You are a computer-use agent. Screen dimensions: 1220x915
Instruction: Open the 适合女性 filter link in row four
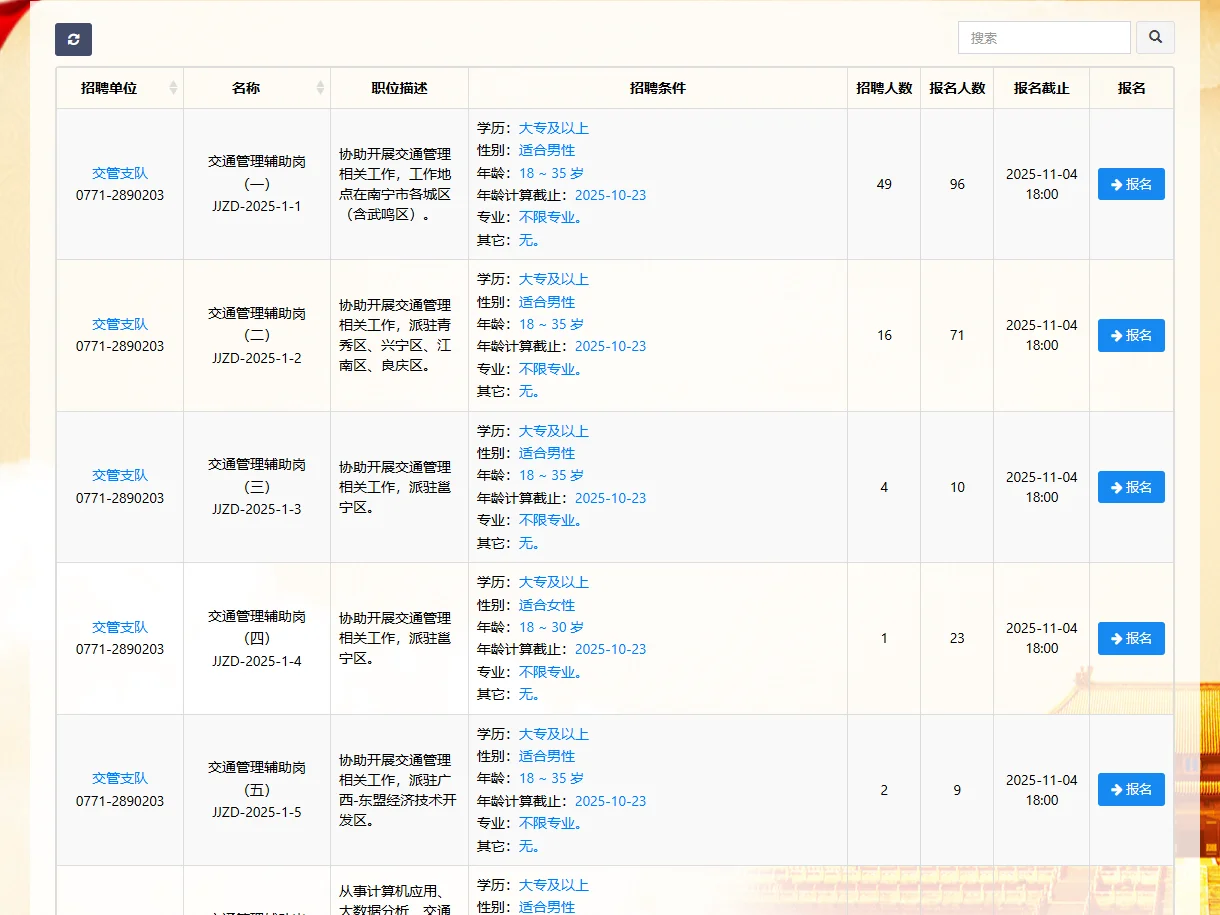click(x=546, y=605)
